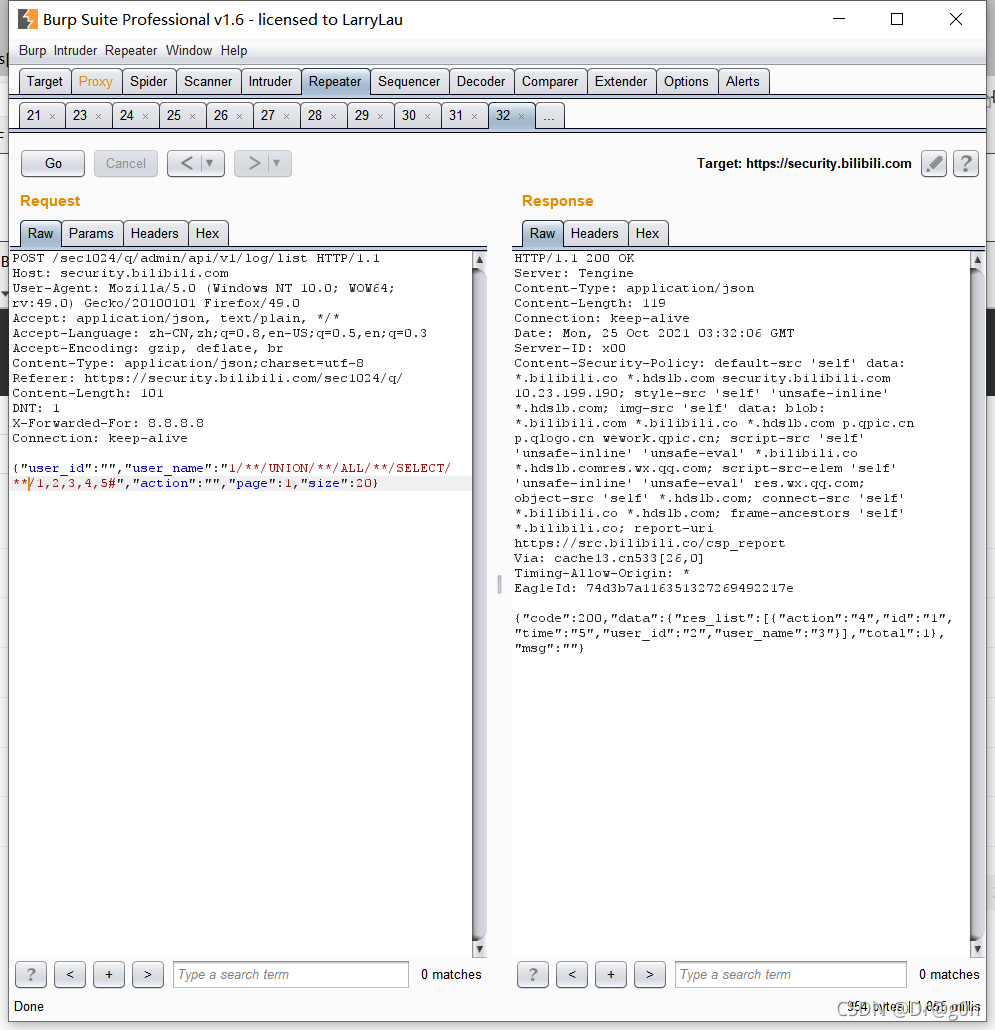Click the response pane scroll up arrow

coord(977,259)
